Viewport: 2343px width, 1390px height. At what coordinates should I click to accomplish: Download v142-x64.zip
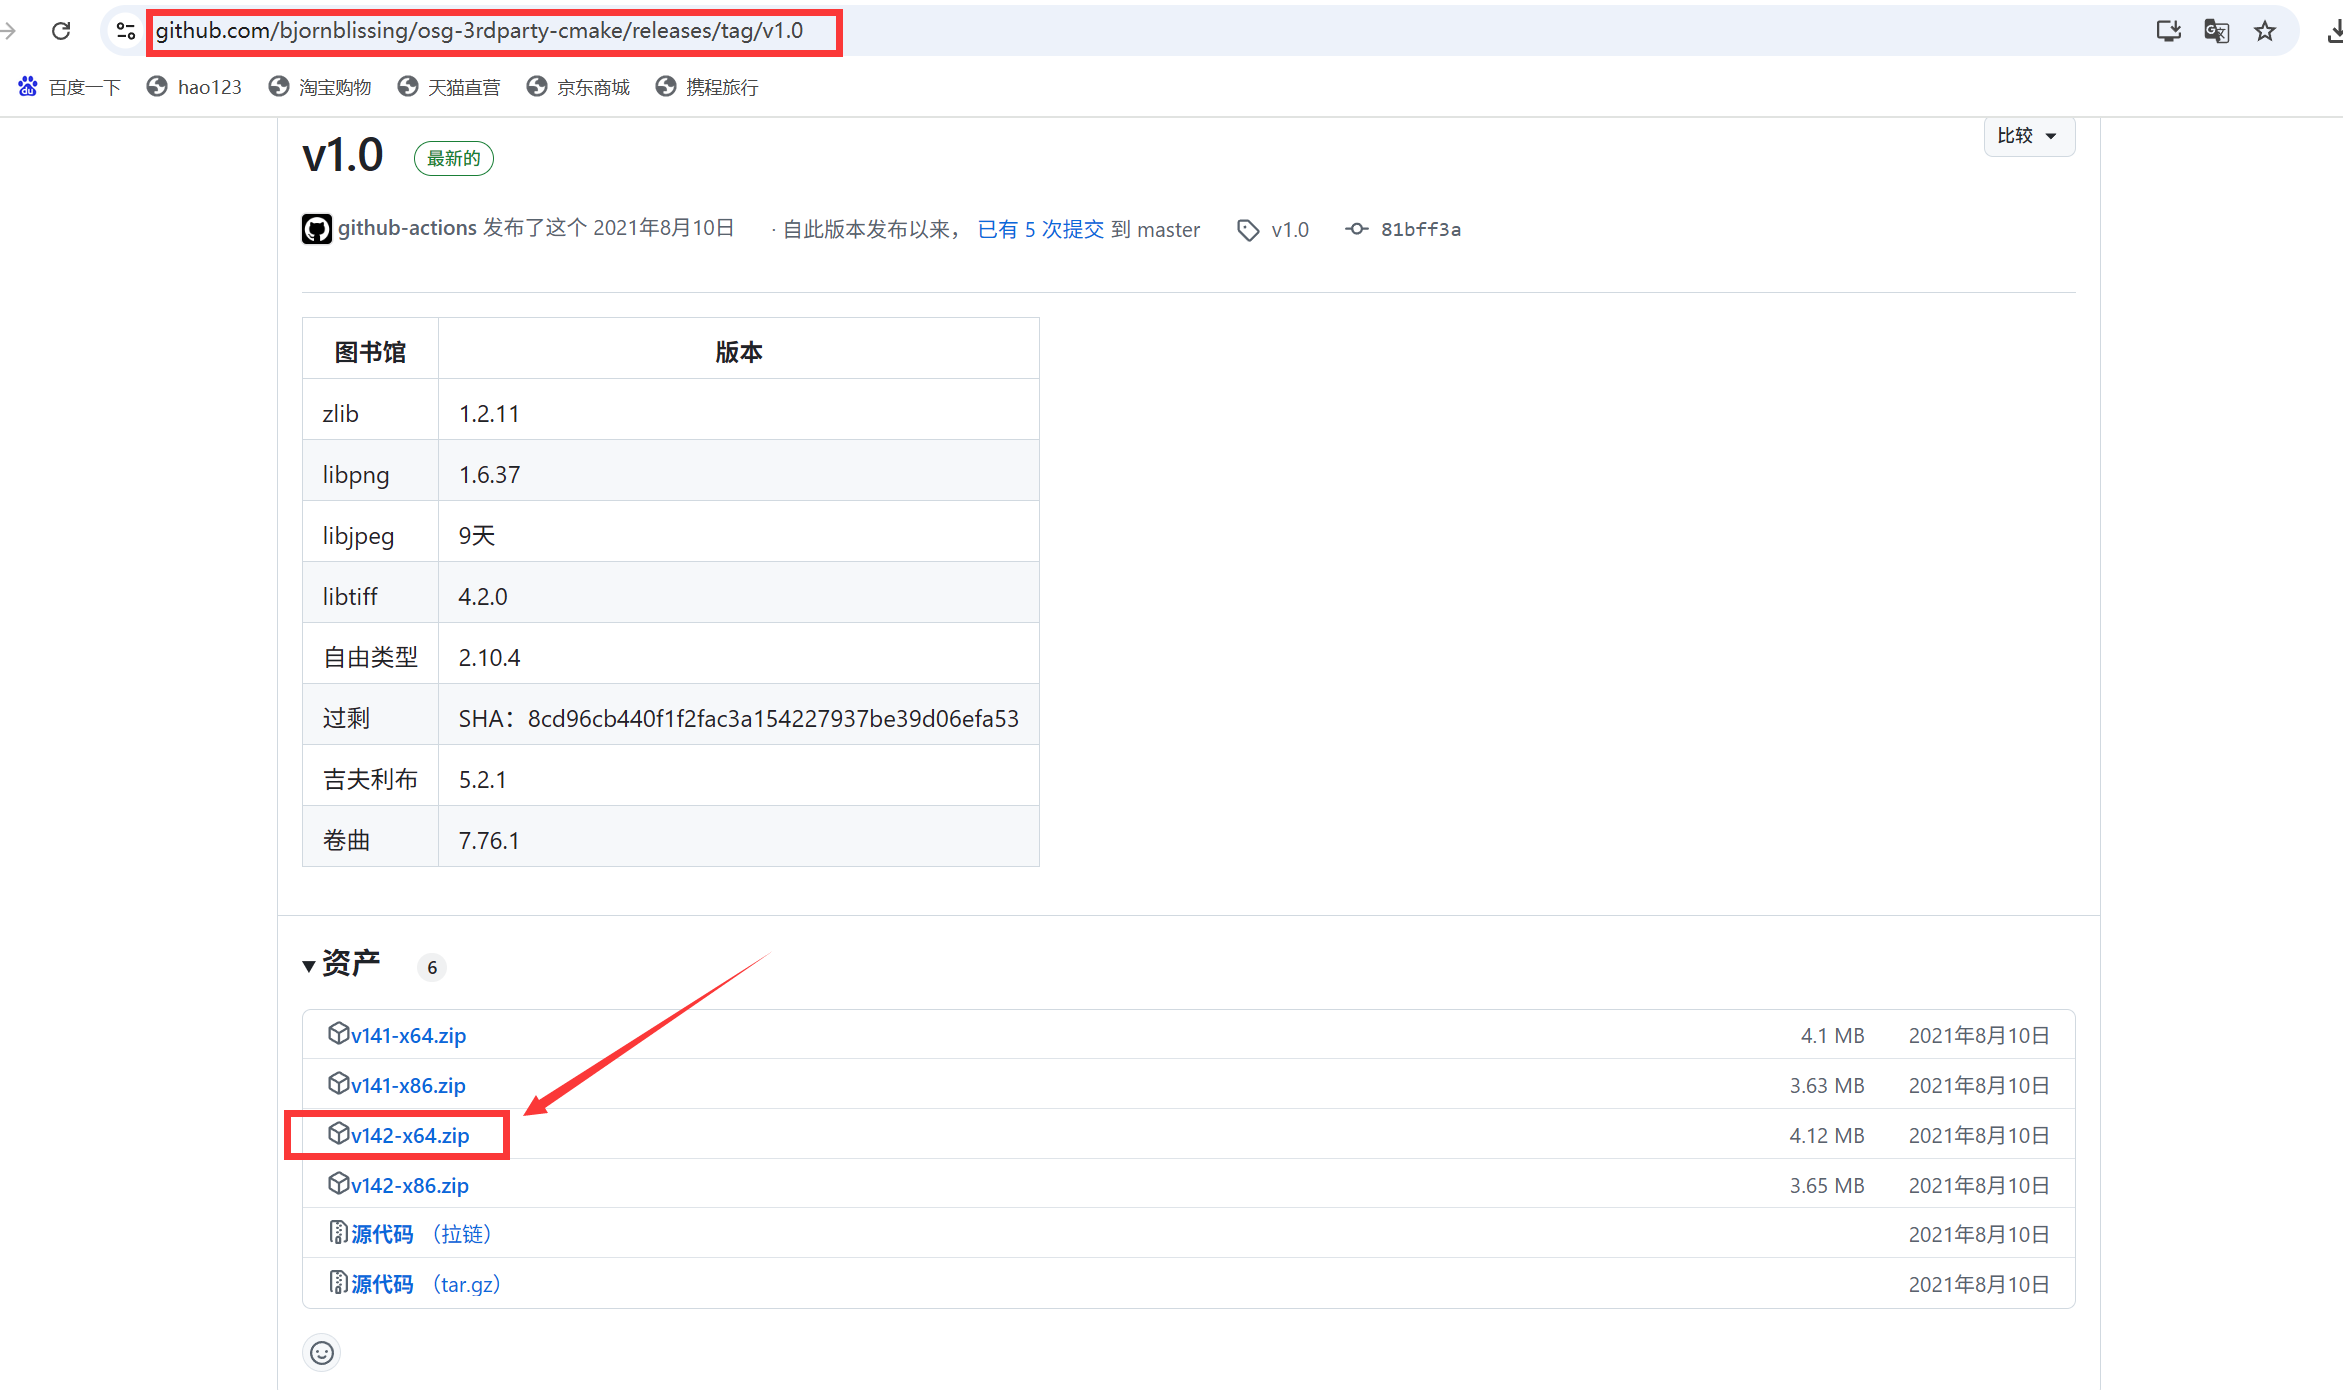coord(410,1135)
